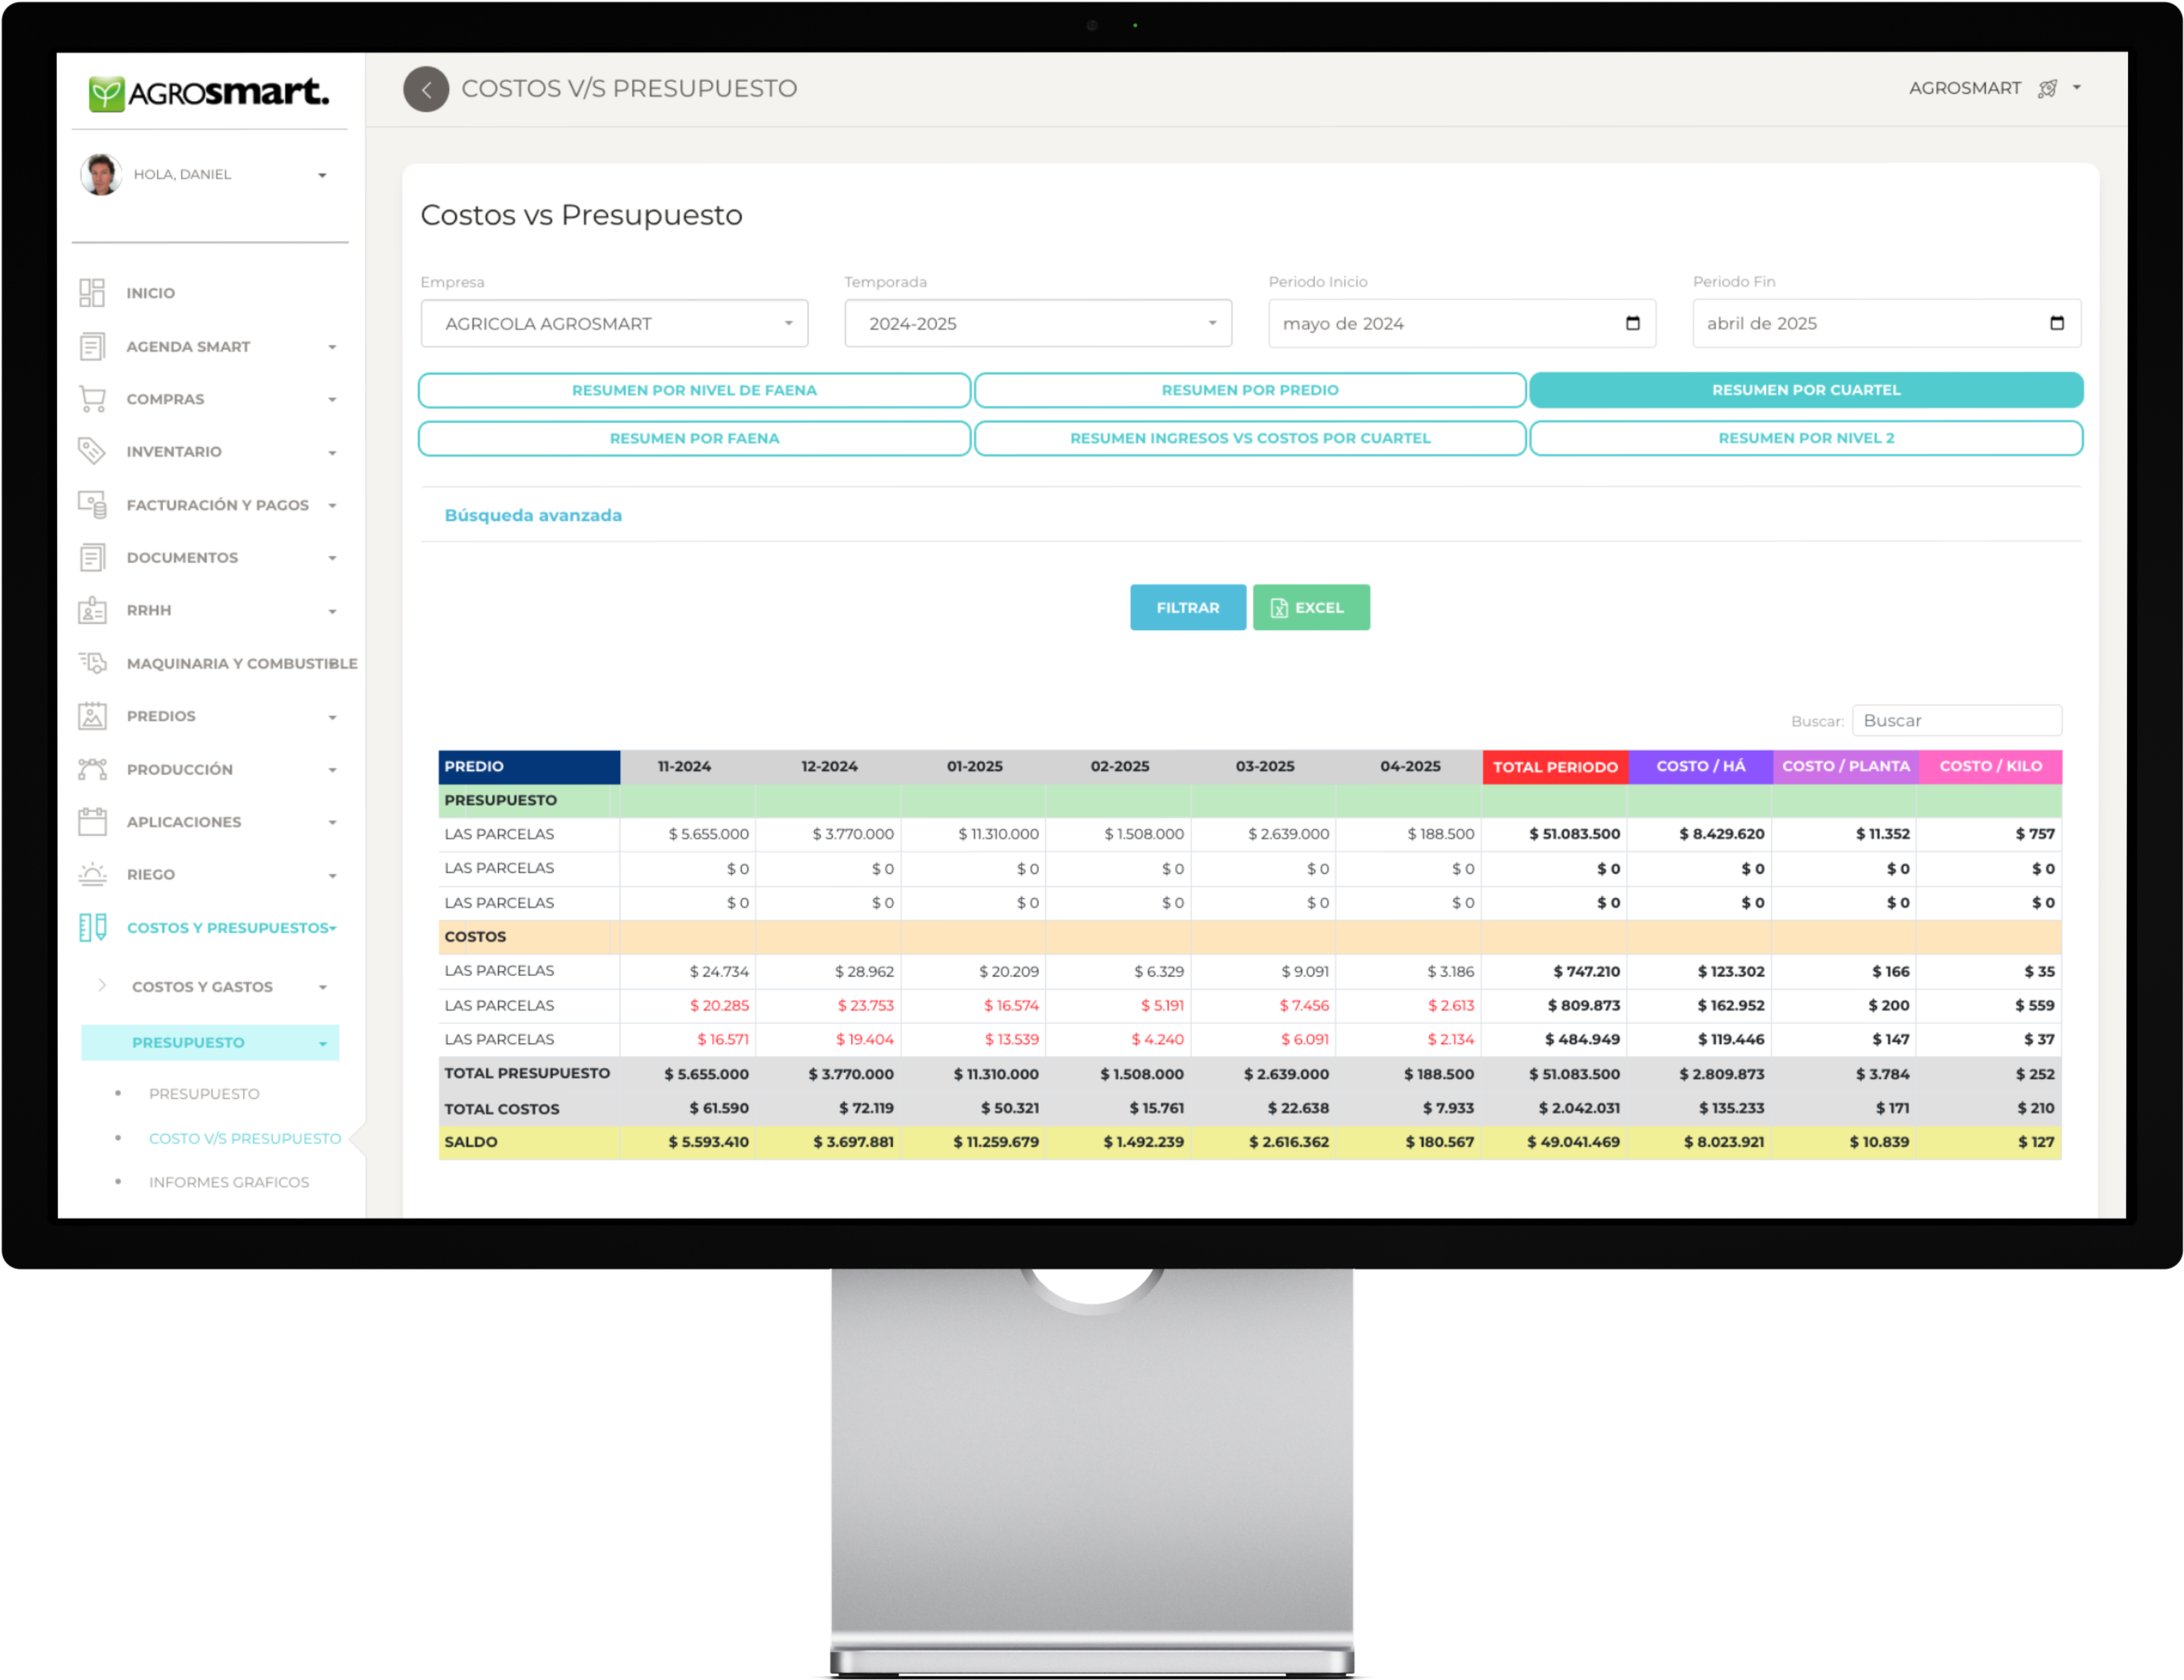Open Periodo Inicio calendar picker icon
The height and width of the screenshot is (1680, 2184).
click(1632, 323)
